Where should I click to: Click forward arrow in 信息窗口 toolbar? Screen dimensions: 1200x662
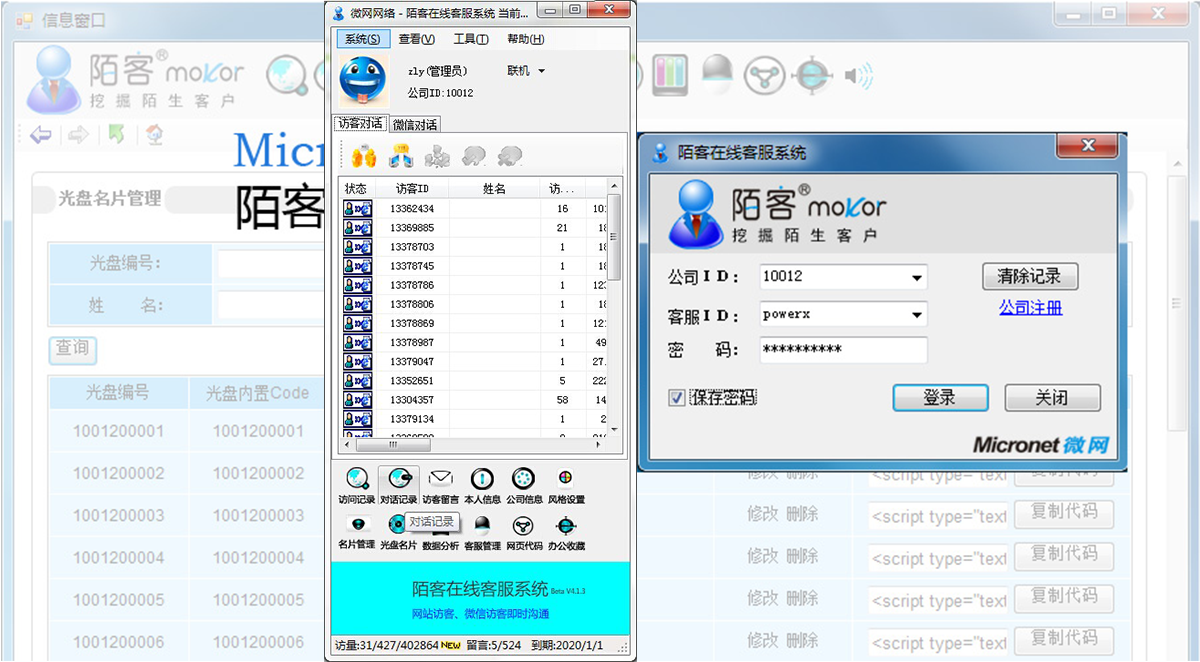coord(78,135)
